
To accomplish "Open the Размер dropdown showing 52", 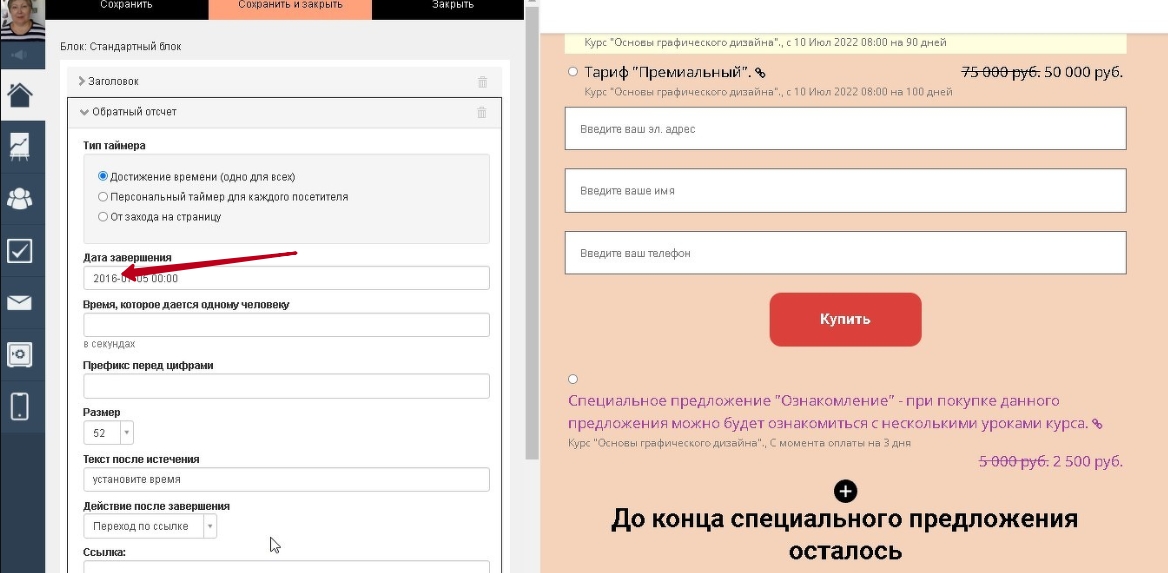I will pos(108,433).
